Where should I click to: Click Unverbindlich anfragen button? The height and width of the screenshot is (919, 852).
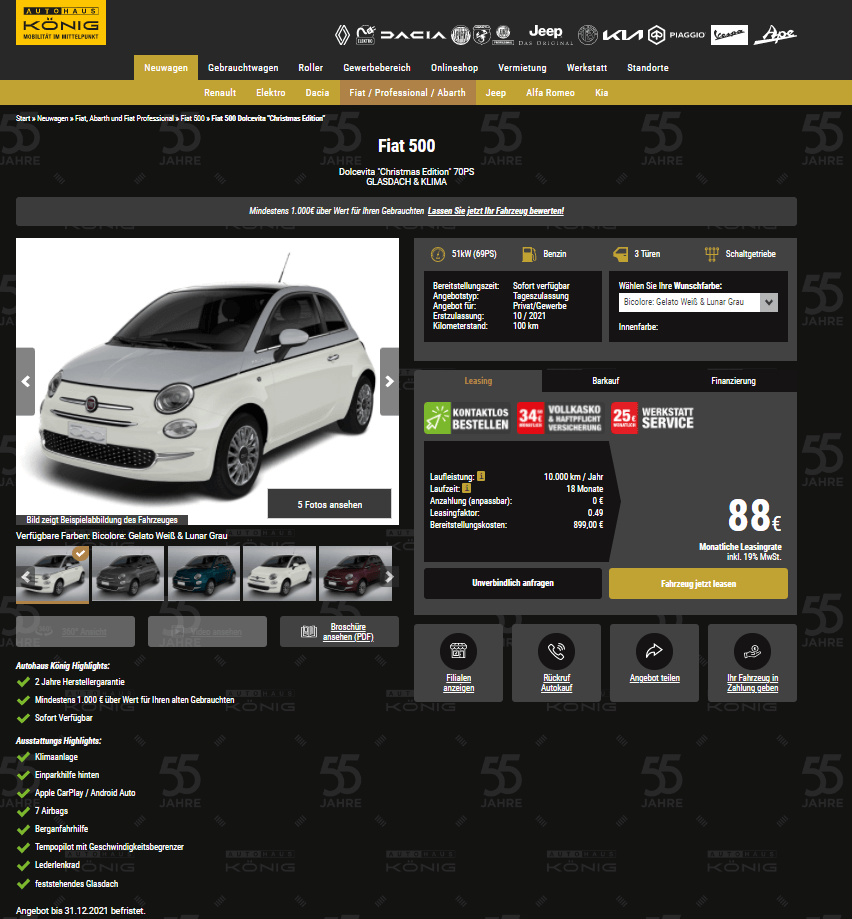coord(513,583)
